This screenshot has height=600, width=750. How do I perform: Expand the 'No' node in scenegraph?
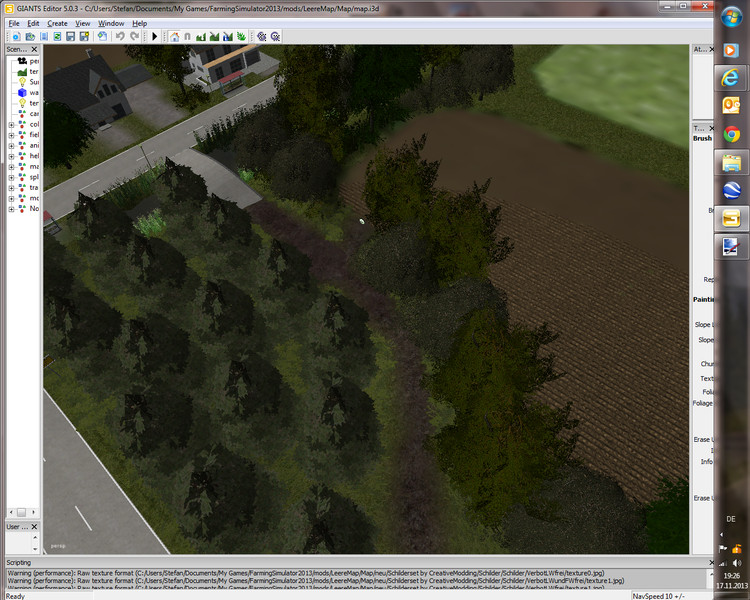point(11,209)
